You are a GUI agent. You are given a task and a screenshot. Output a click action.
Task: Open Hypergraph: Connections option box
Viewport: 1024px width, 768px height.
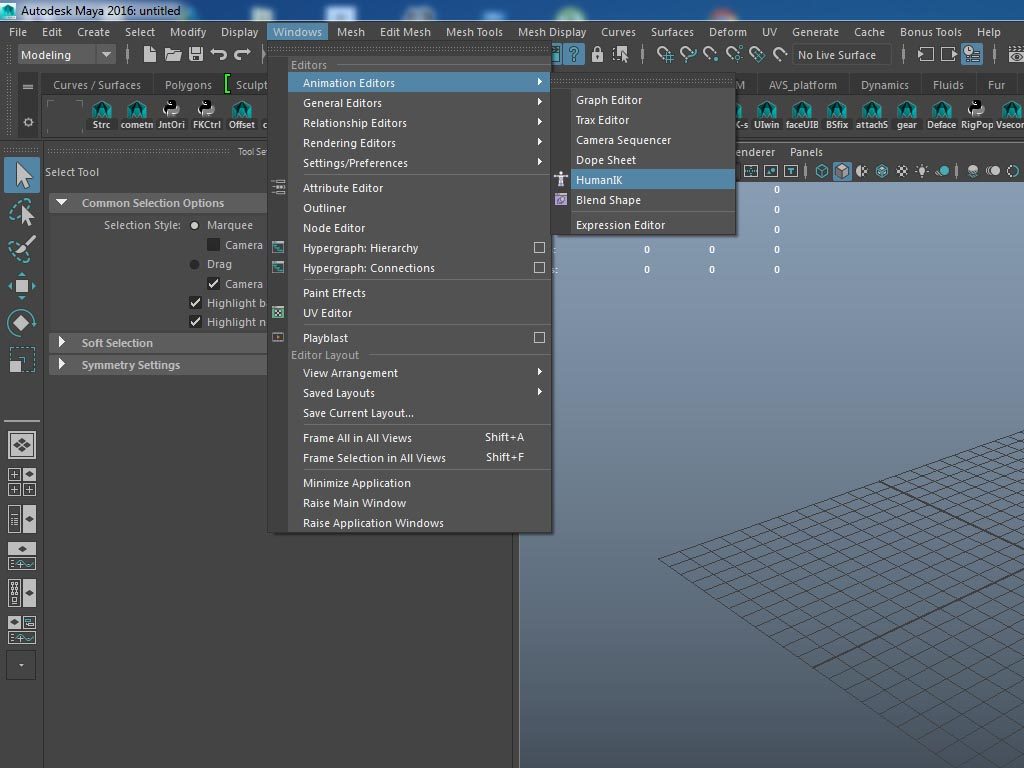(x=539, y=268)
